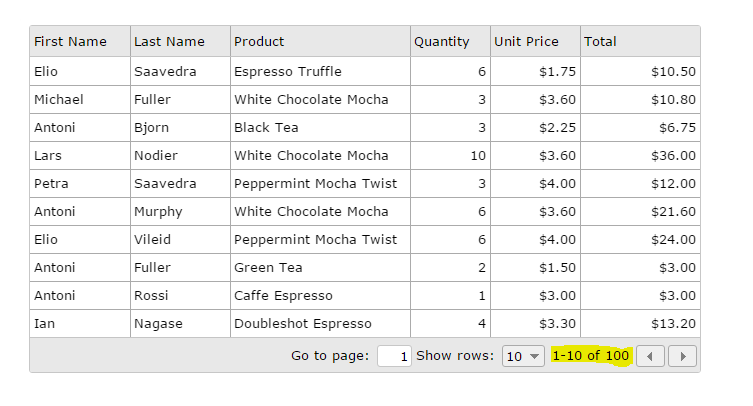Sort by First Name column header
The height and width of the screenshot is (406, 753).
click(x=70, y=42)
